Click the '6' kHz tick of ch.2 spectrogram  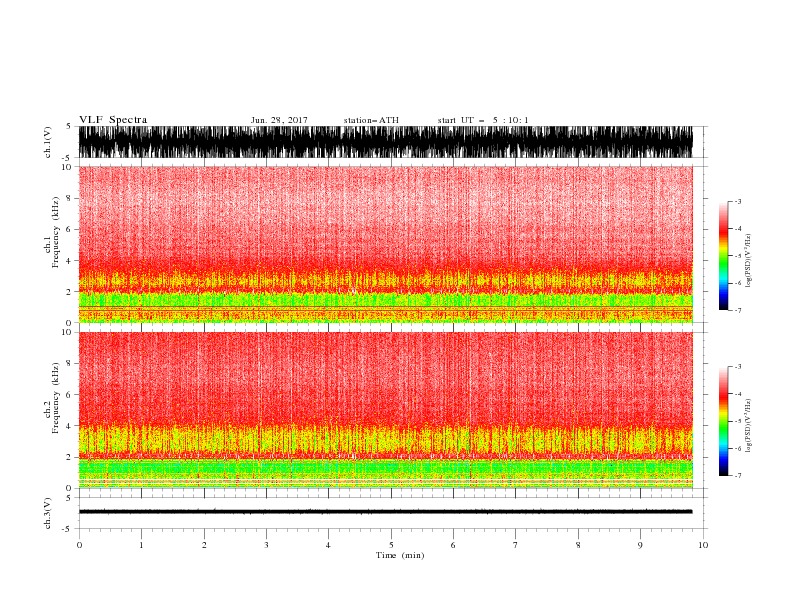(x=70, y=395)
